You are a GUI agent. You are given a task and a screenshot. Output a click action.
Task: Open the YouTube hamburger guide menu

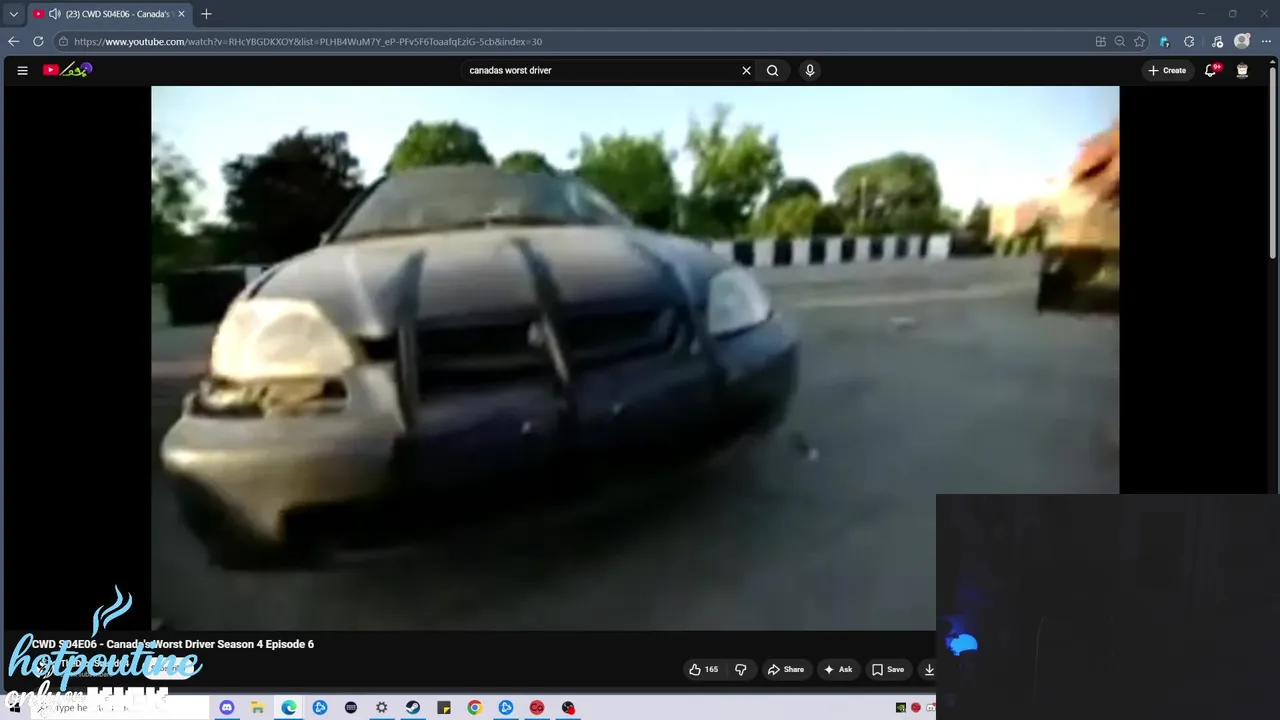(x=22, y=70)
